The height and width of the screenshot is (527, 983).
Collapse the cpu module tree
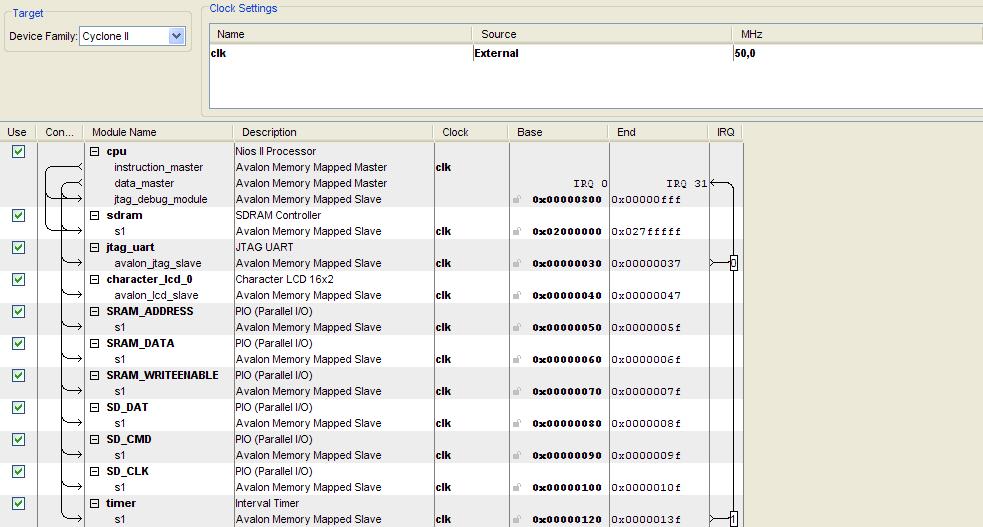(95, 151)
